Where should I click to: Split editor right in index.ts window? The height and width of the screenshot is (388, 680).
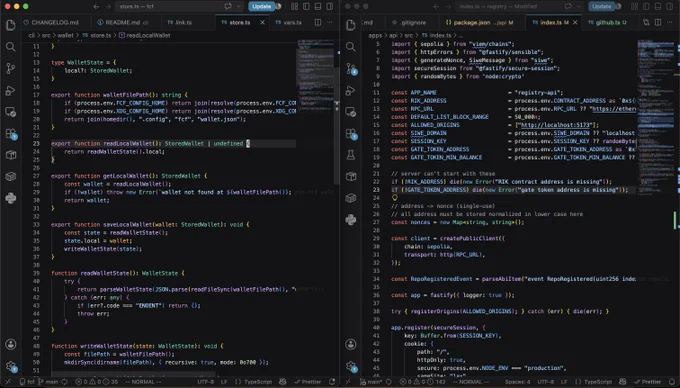click(658, 22)
